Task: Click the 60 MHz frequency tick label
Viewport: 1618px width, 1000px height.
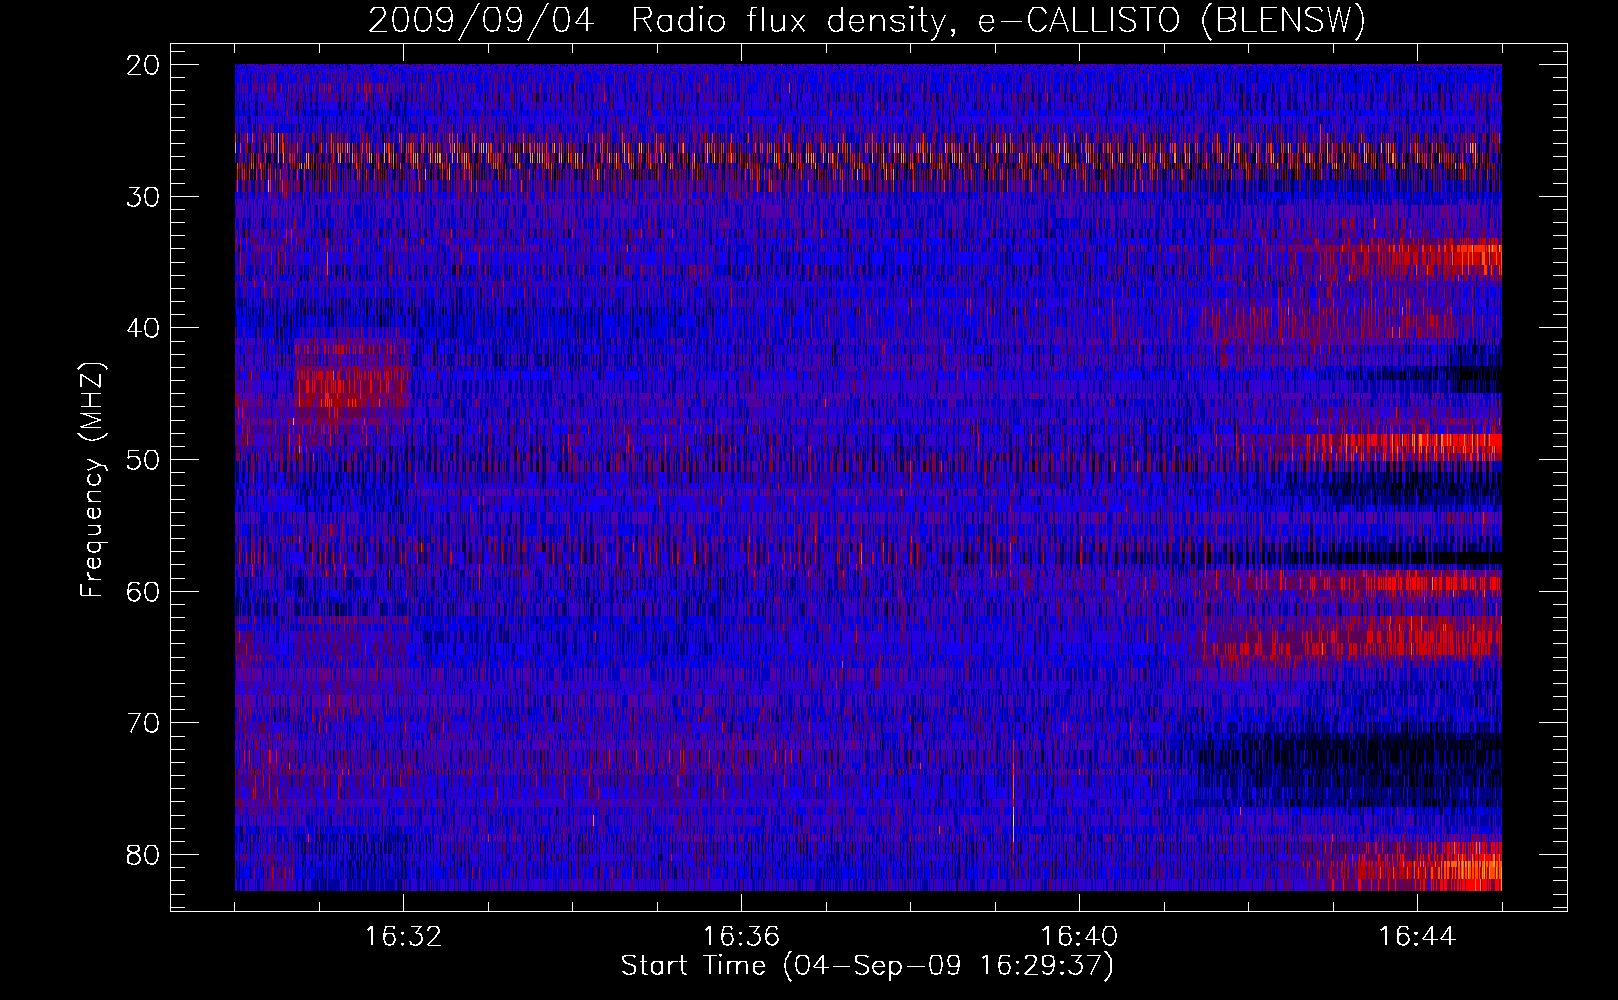Action: point(144,592)
